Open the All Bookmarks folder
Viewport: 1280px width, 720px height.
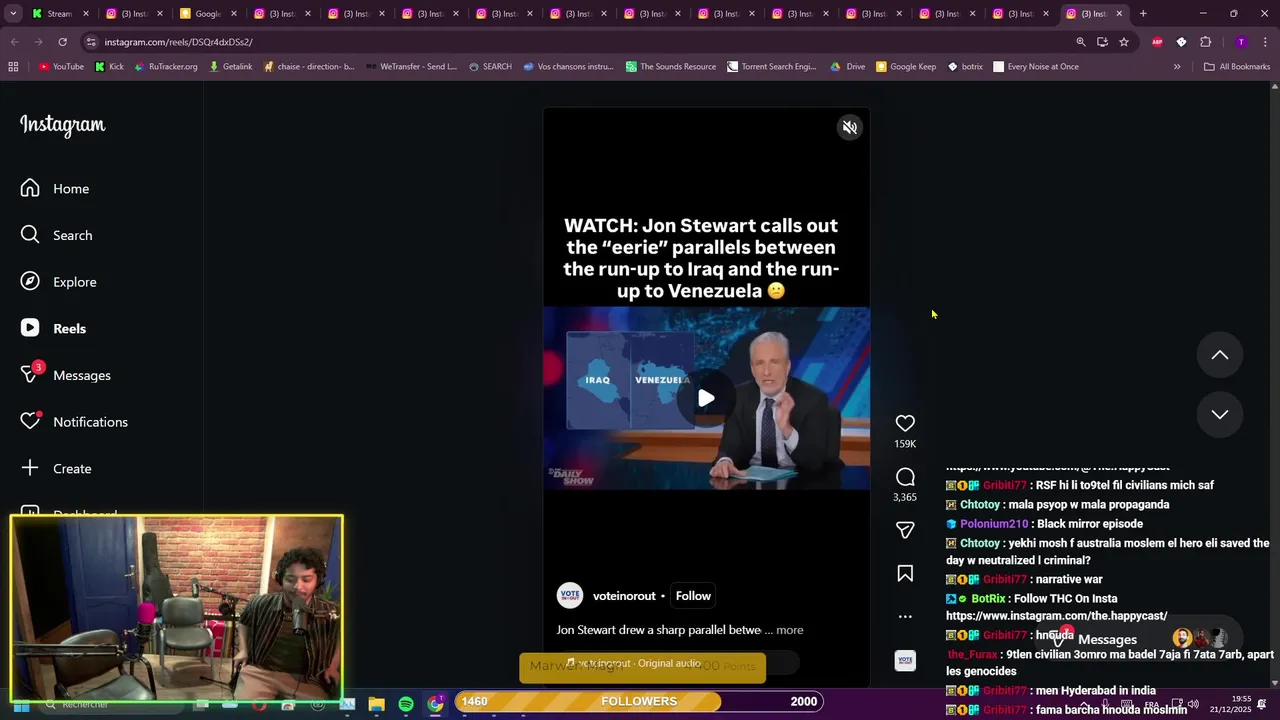1237,67
